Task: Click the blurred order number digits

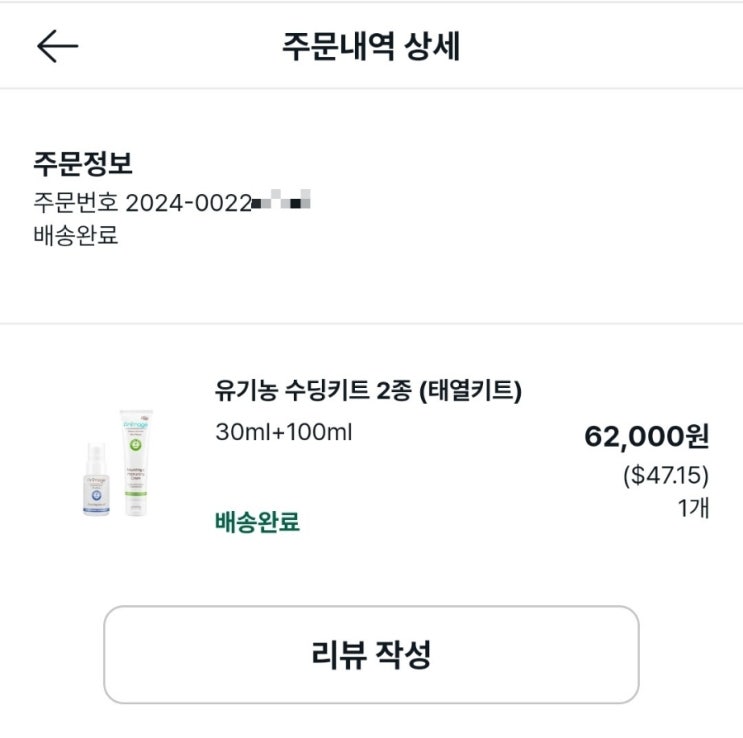Action: point(281,202)
